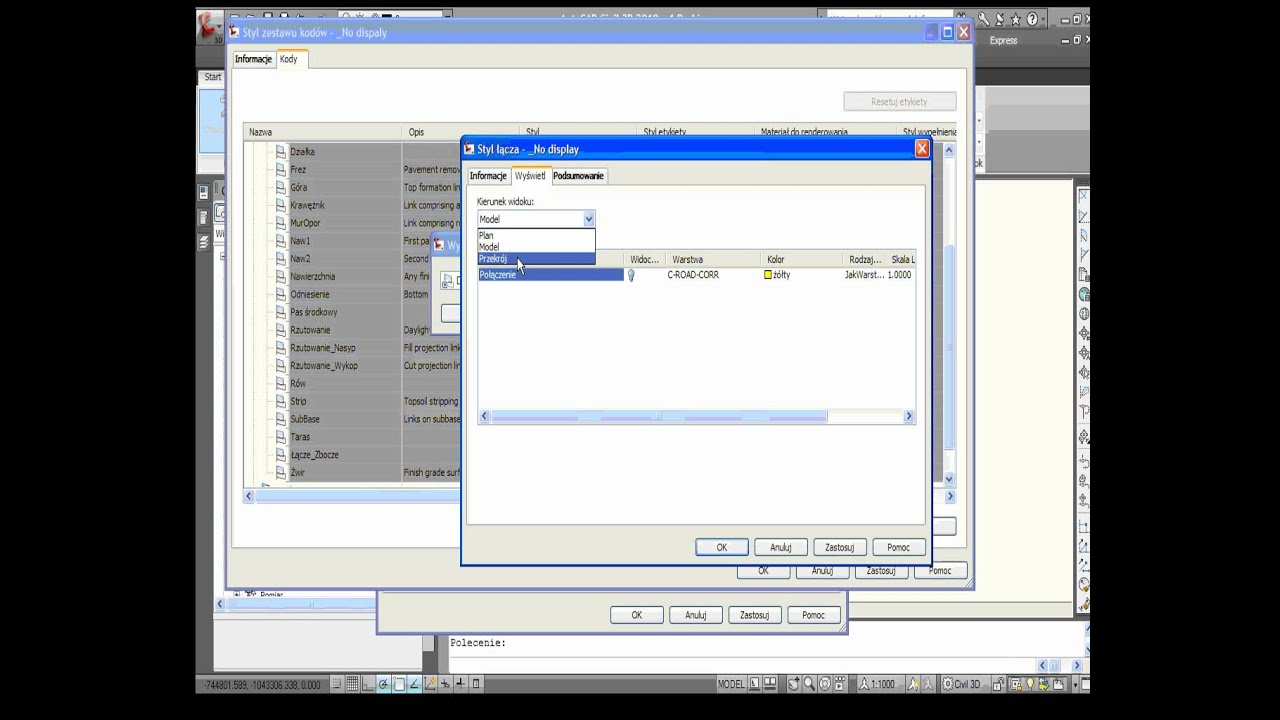This screenshot has height=720, width=1280.
Task: Open the Kierunek widoku combo box arrow
Action: [589, 219]
